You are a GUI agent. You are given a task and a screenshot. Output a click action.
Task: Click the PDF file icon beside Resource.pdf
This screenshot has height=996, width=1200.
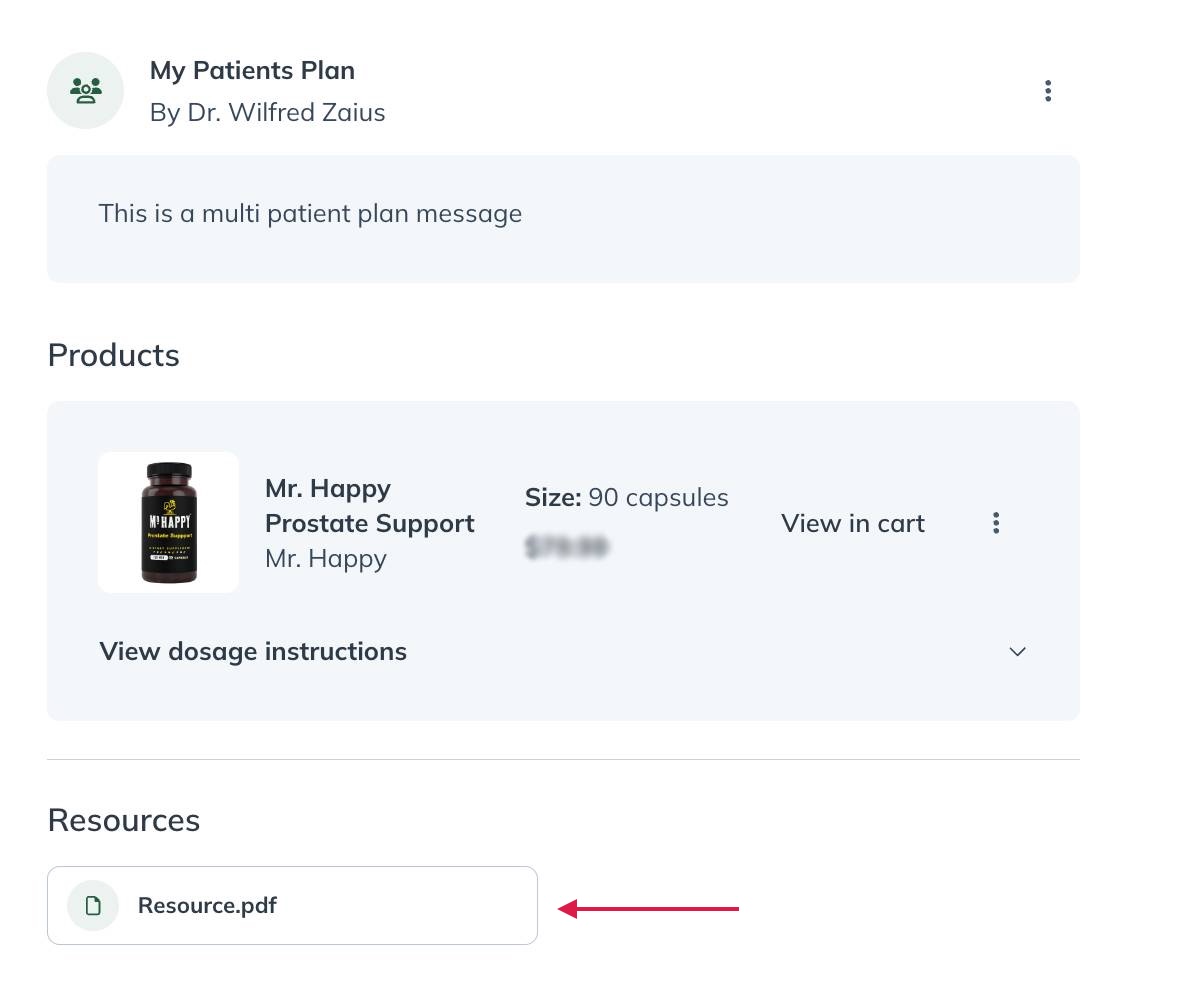pyautogui.click(x=92, y=905)
